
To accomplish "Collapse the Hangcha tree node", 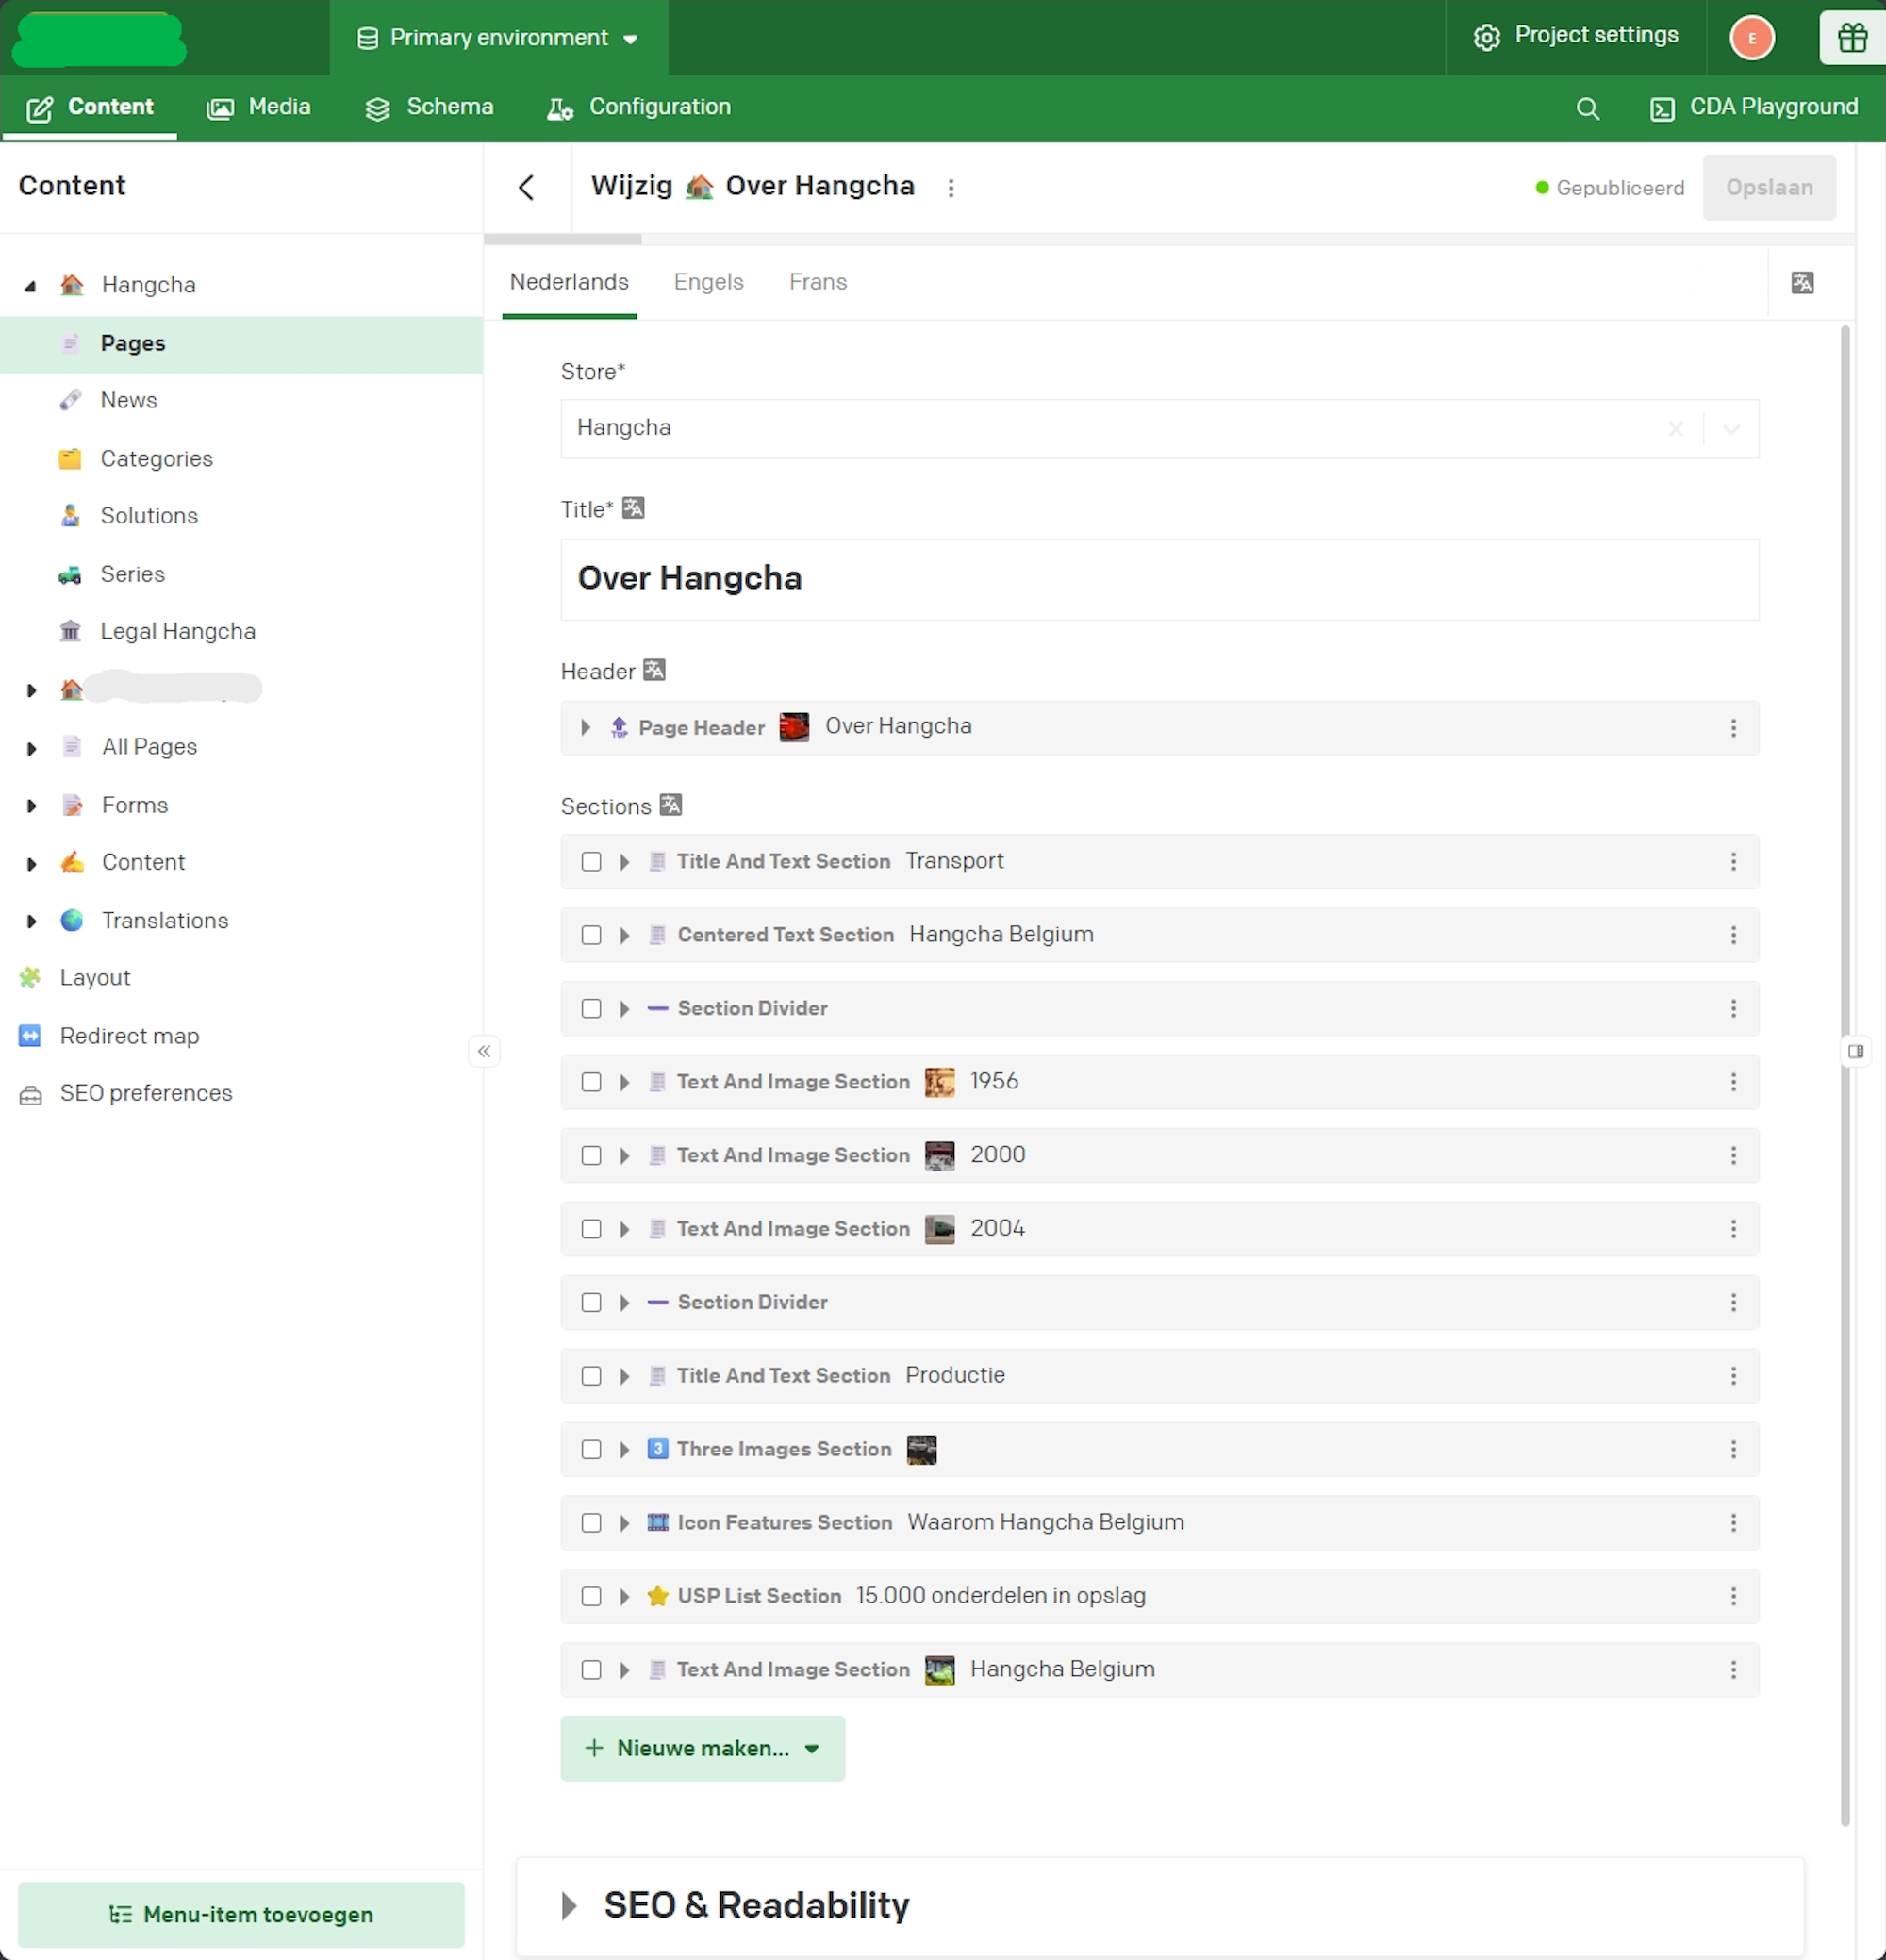I will tap(30, 286).
